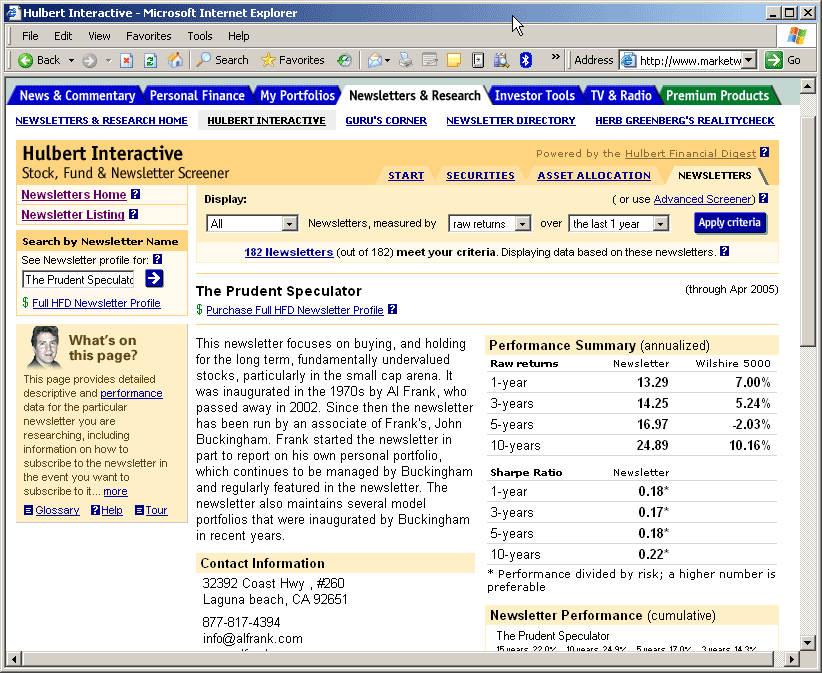This screenshot has width=822, height=673.
Task: Expand the 'raw returns' measure dropdown
Action: coord(521,224)
